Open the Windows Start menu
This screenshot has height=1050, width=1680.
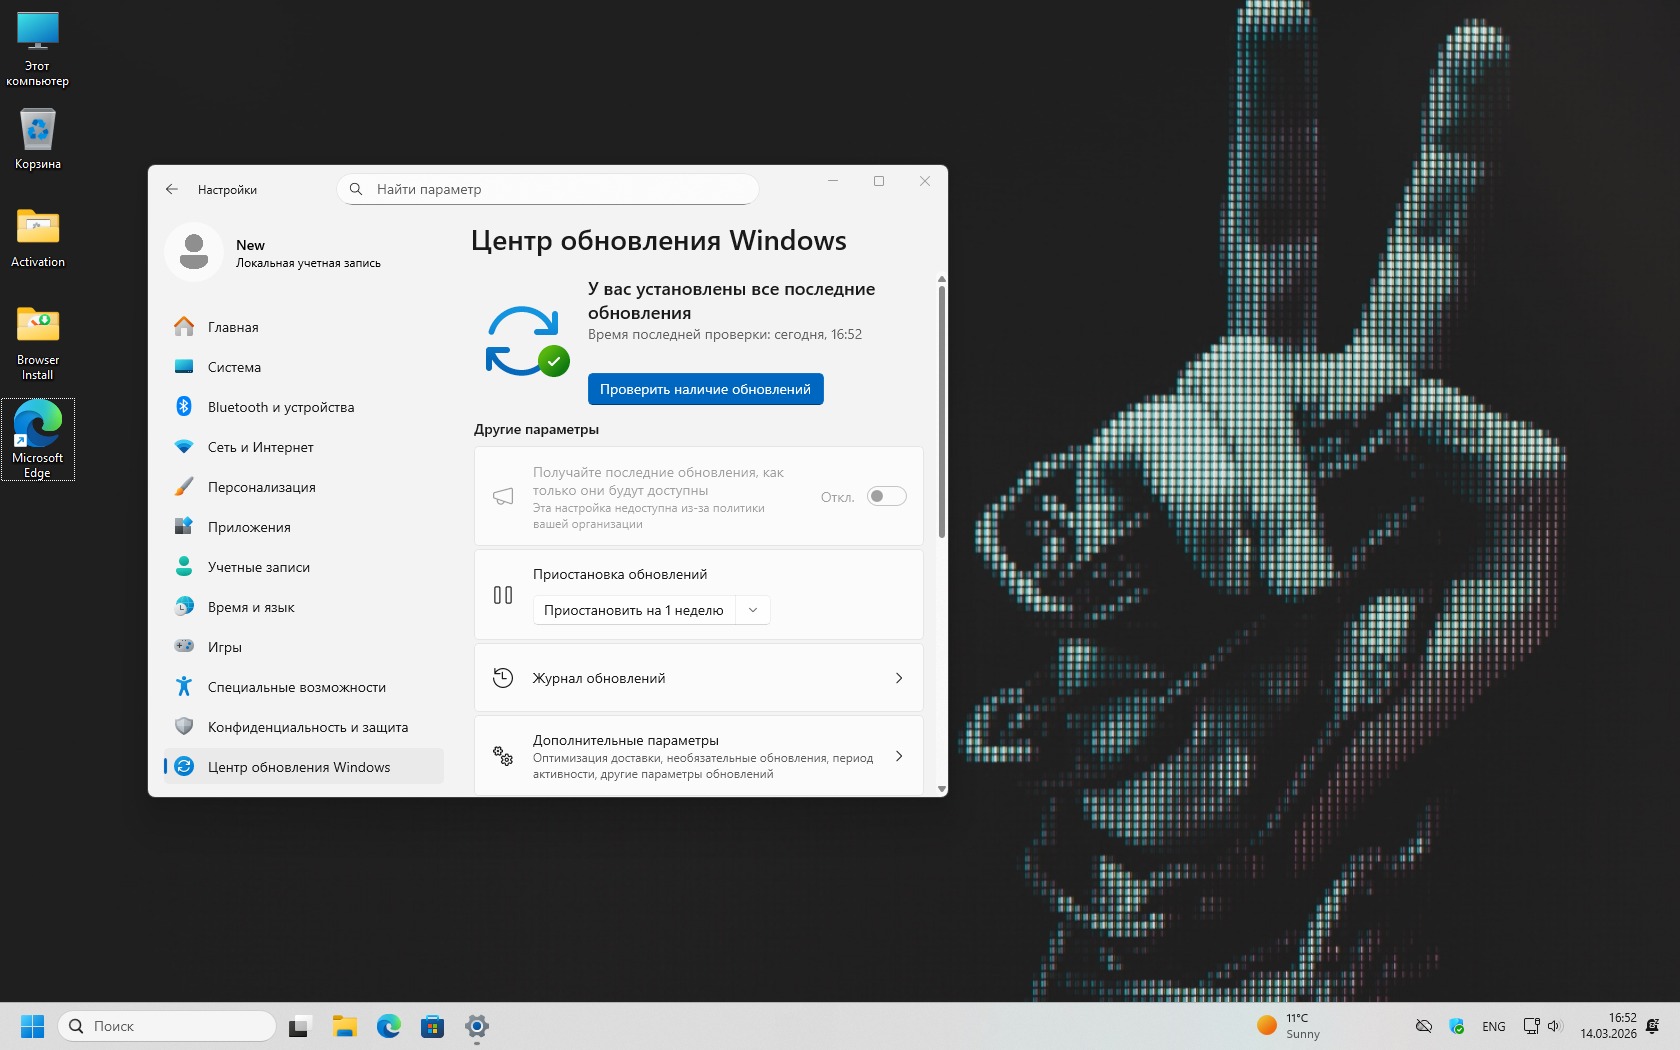tap(32, 1026)
